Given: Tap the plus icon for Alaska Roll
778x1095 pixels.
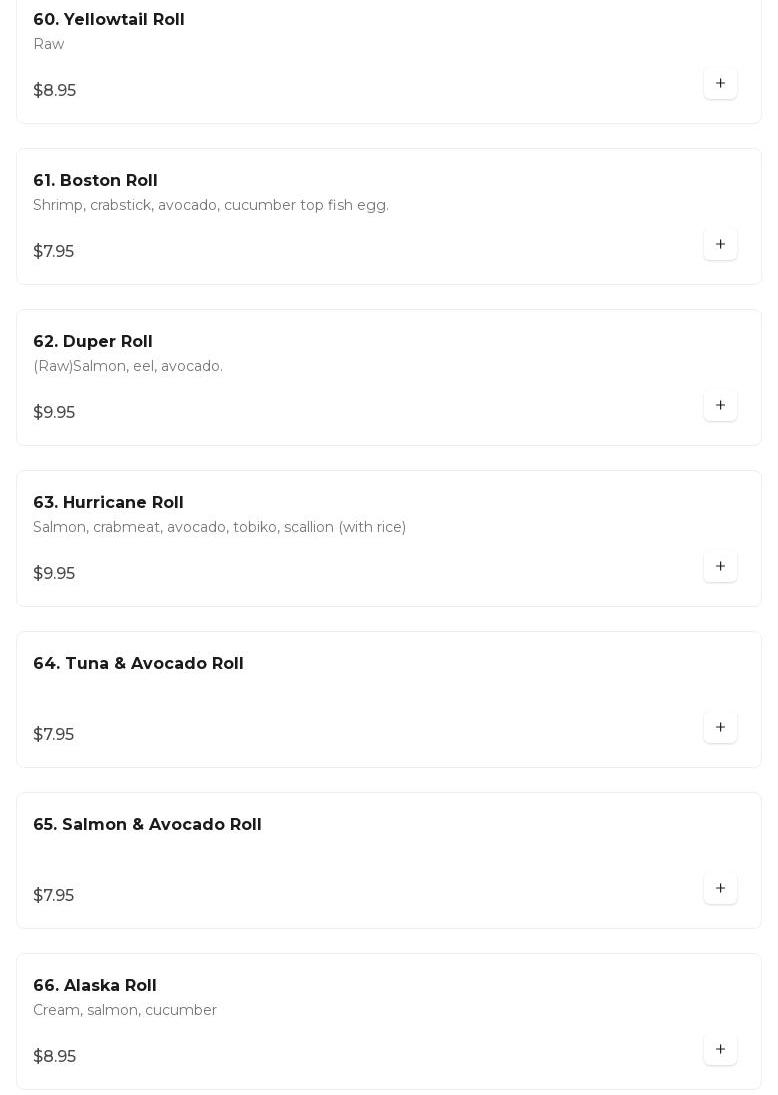Looking at the screenshot, I should 720,1049.
